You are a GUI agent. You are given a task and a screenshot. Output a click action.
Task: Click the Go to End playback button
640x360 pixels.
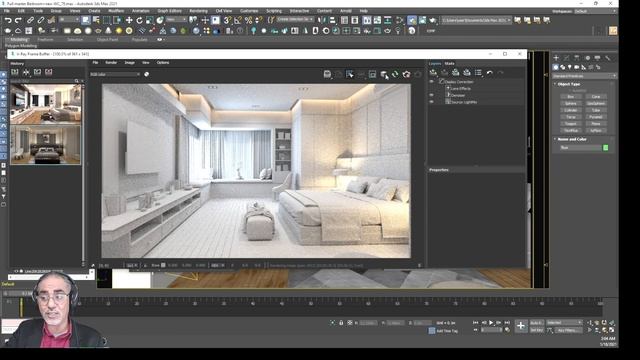click(507, 322)
